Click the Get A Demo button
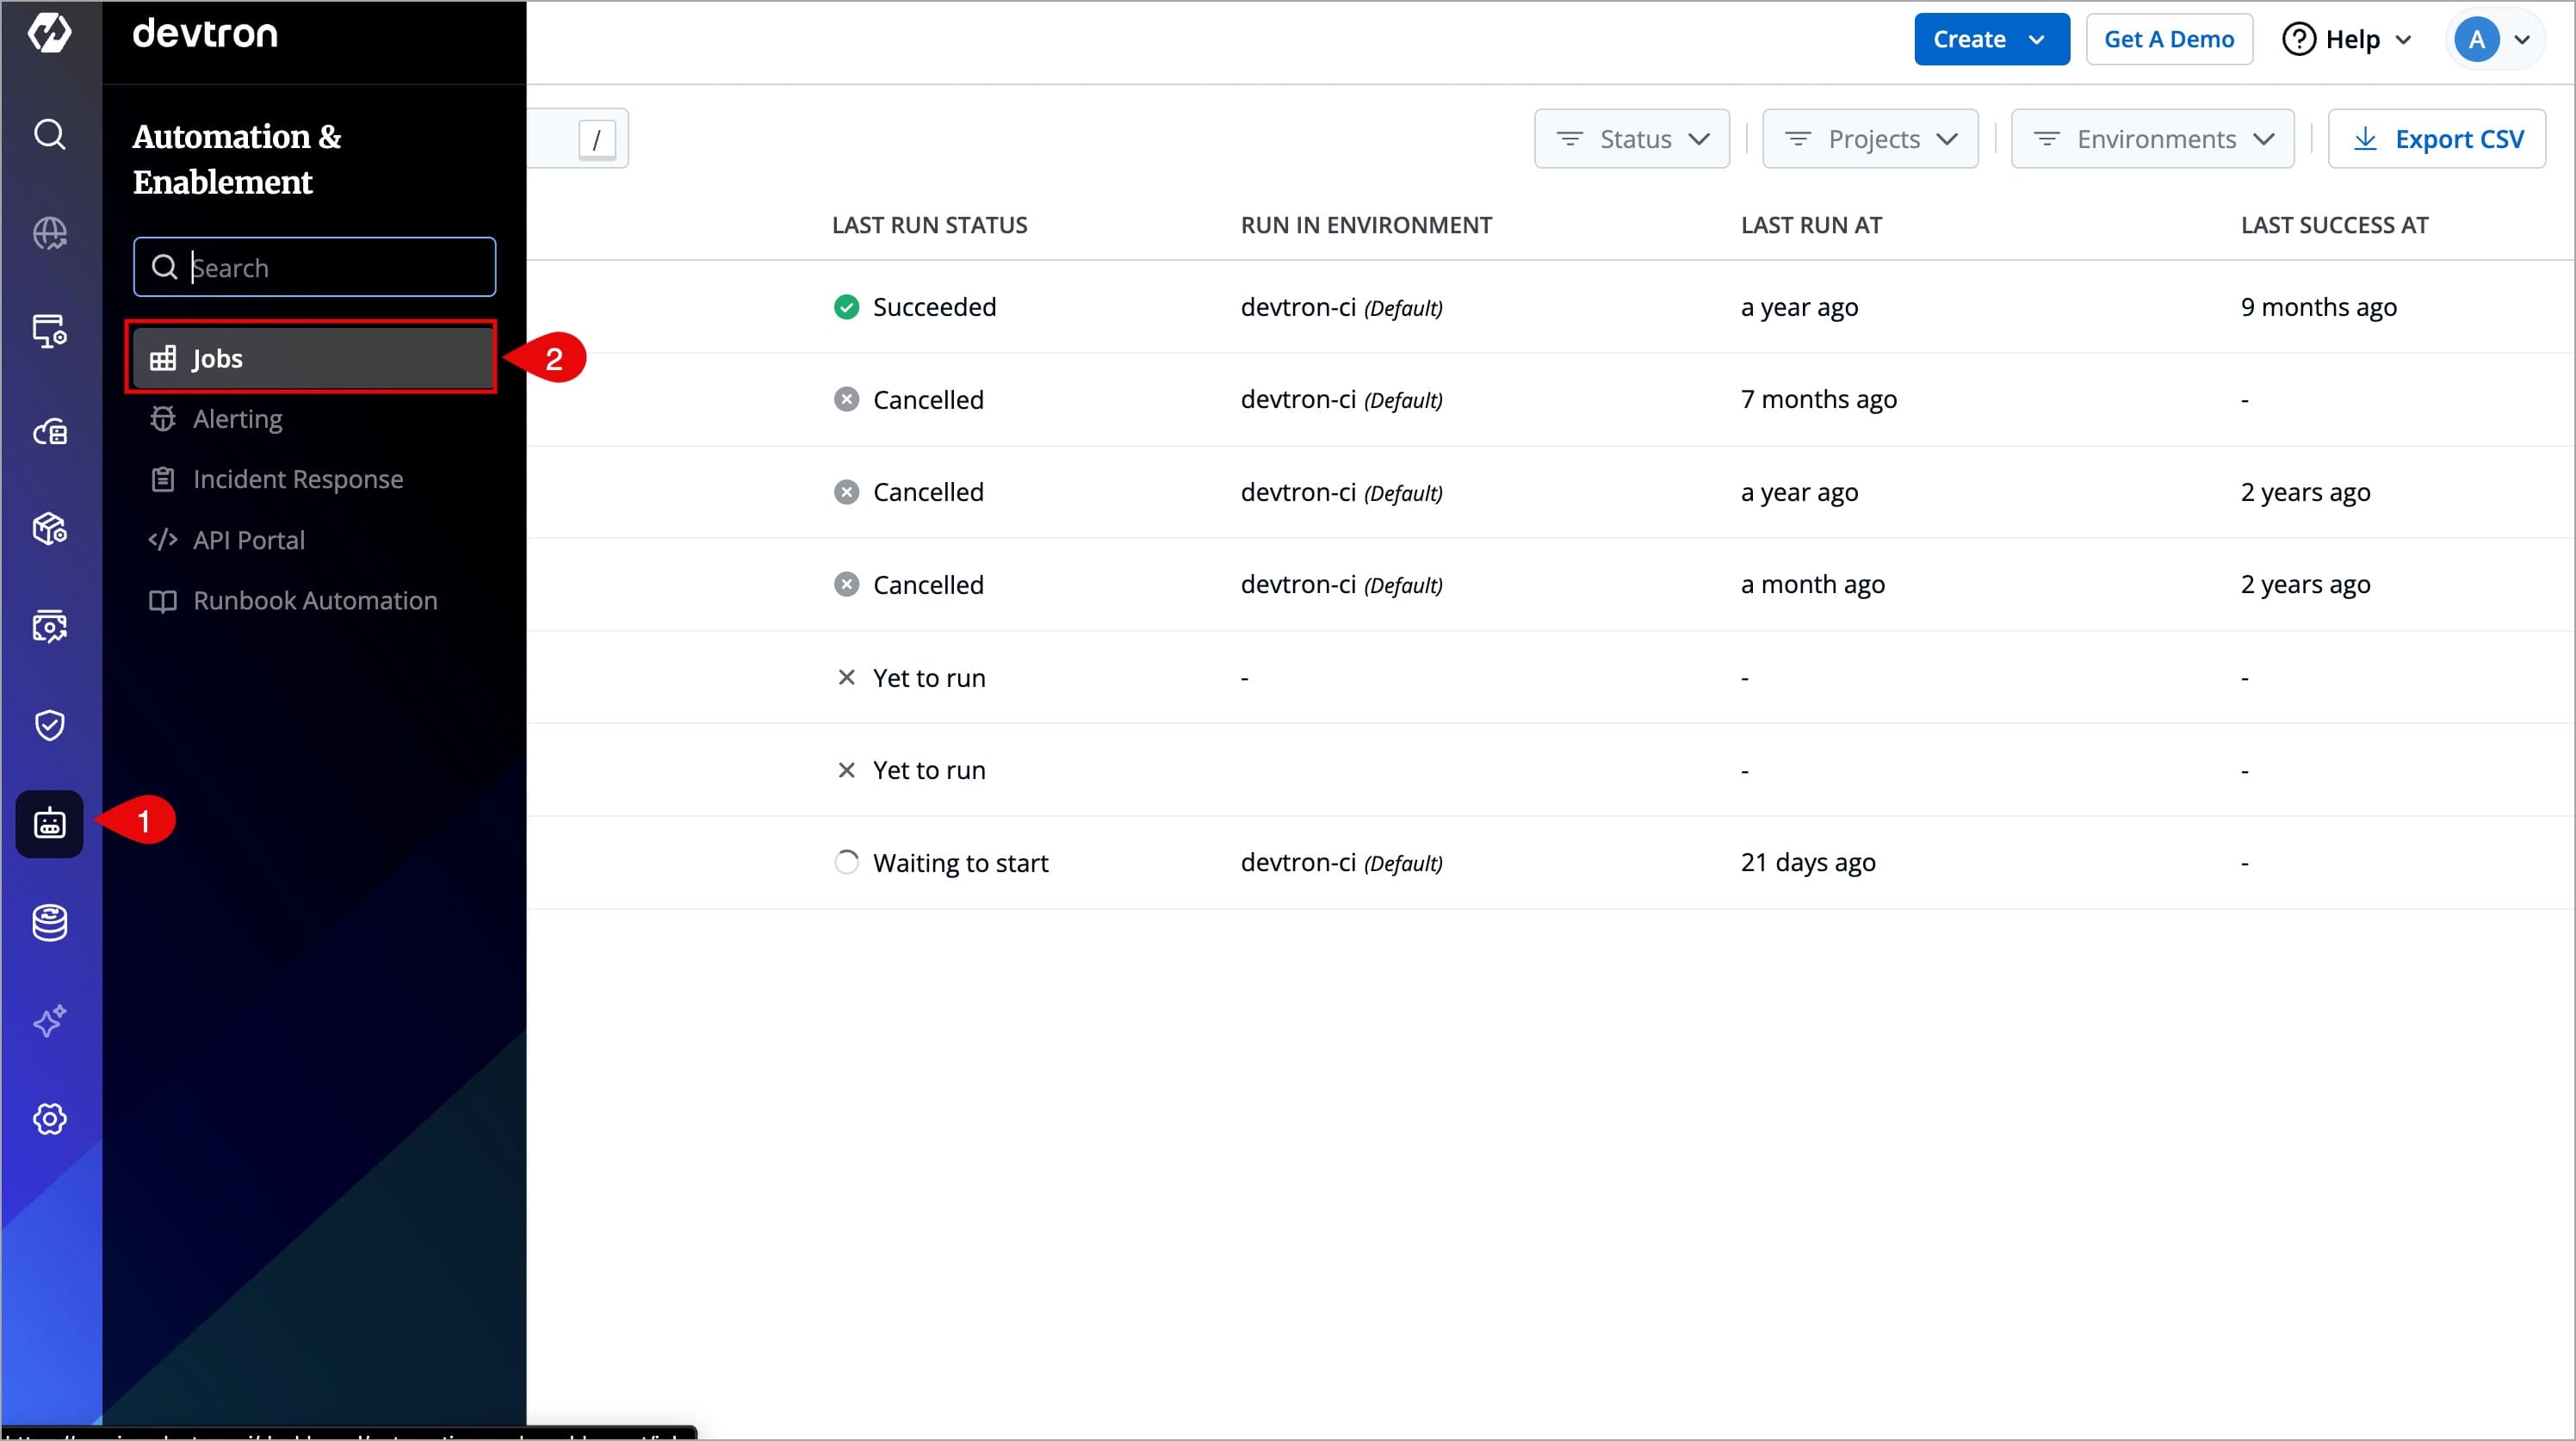The width and height of the screenshot is (2576, 1441). 2168,39
